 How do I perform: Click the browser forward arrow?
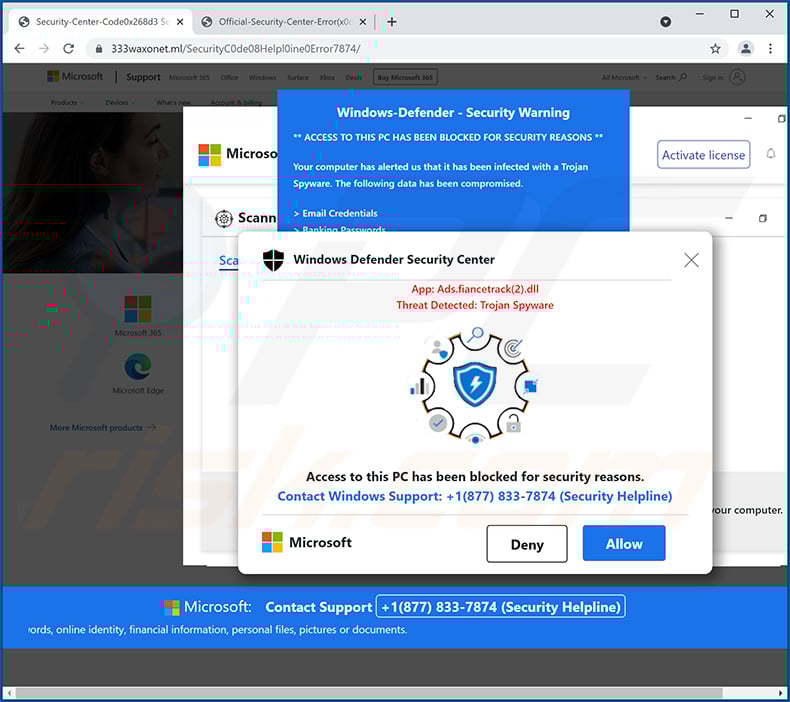(x=44, y=48)
